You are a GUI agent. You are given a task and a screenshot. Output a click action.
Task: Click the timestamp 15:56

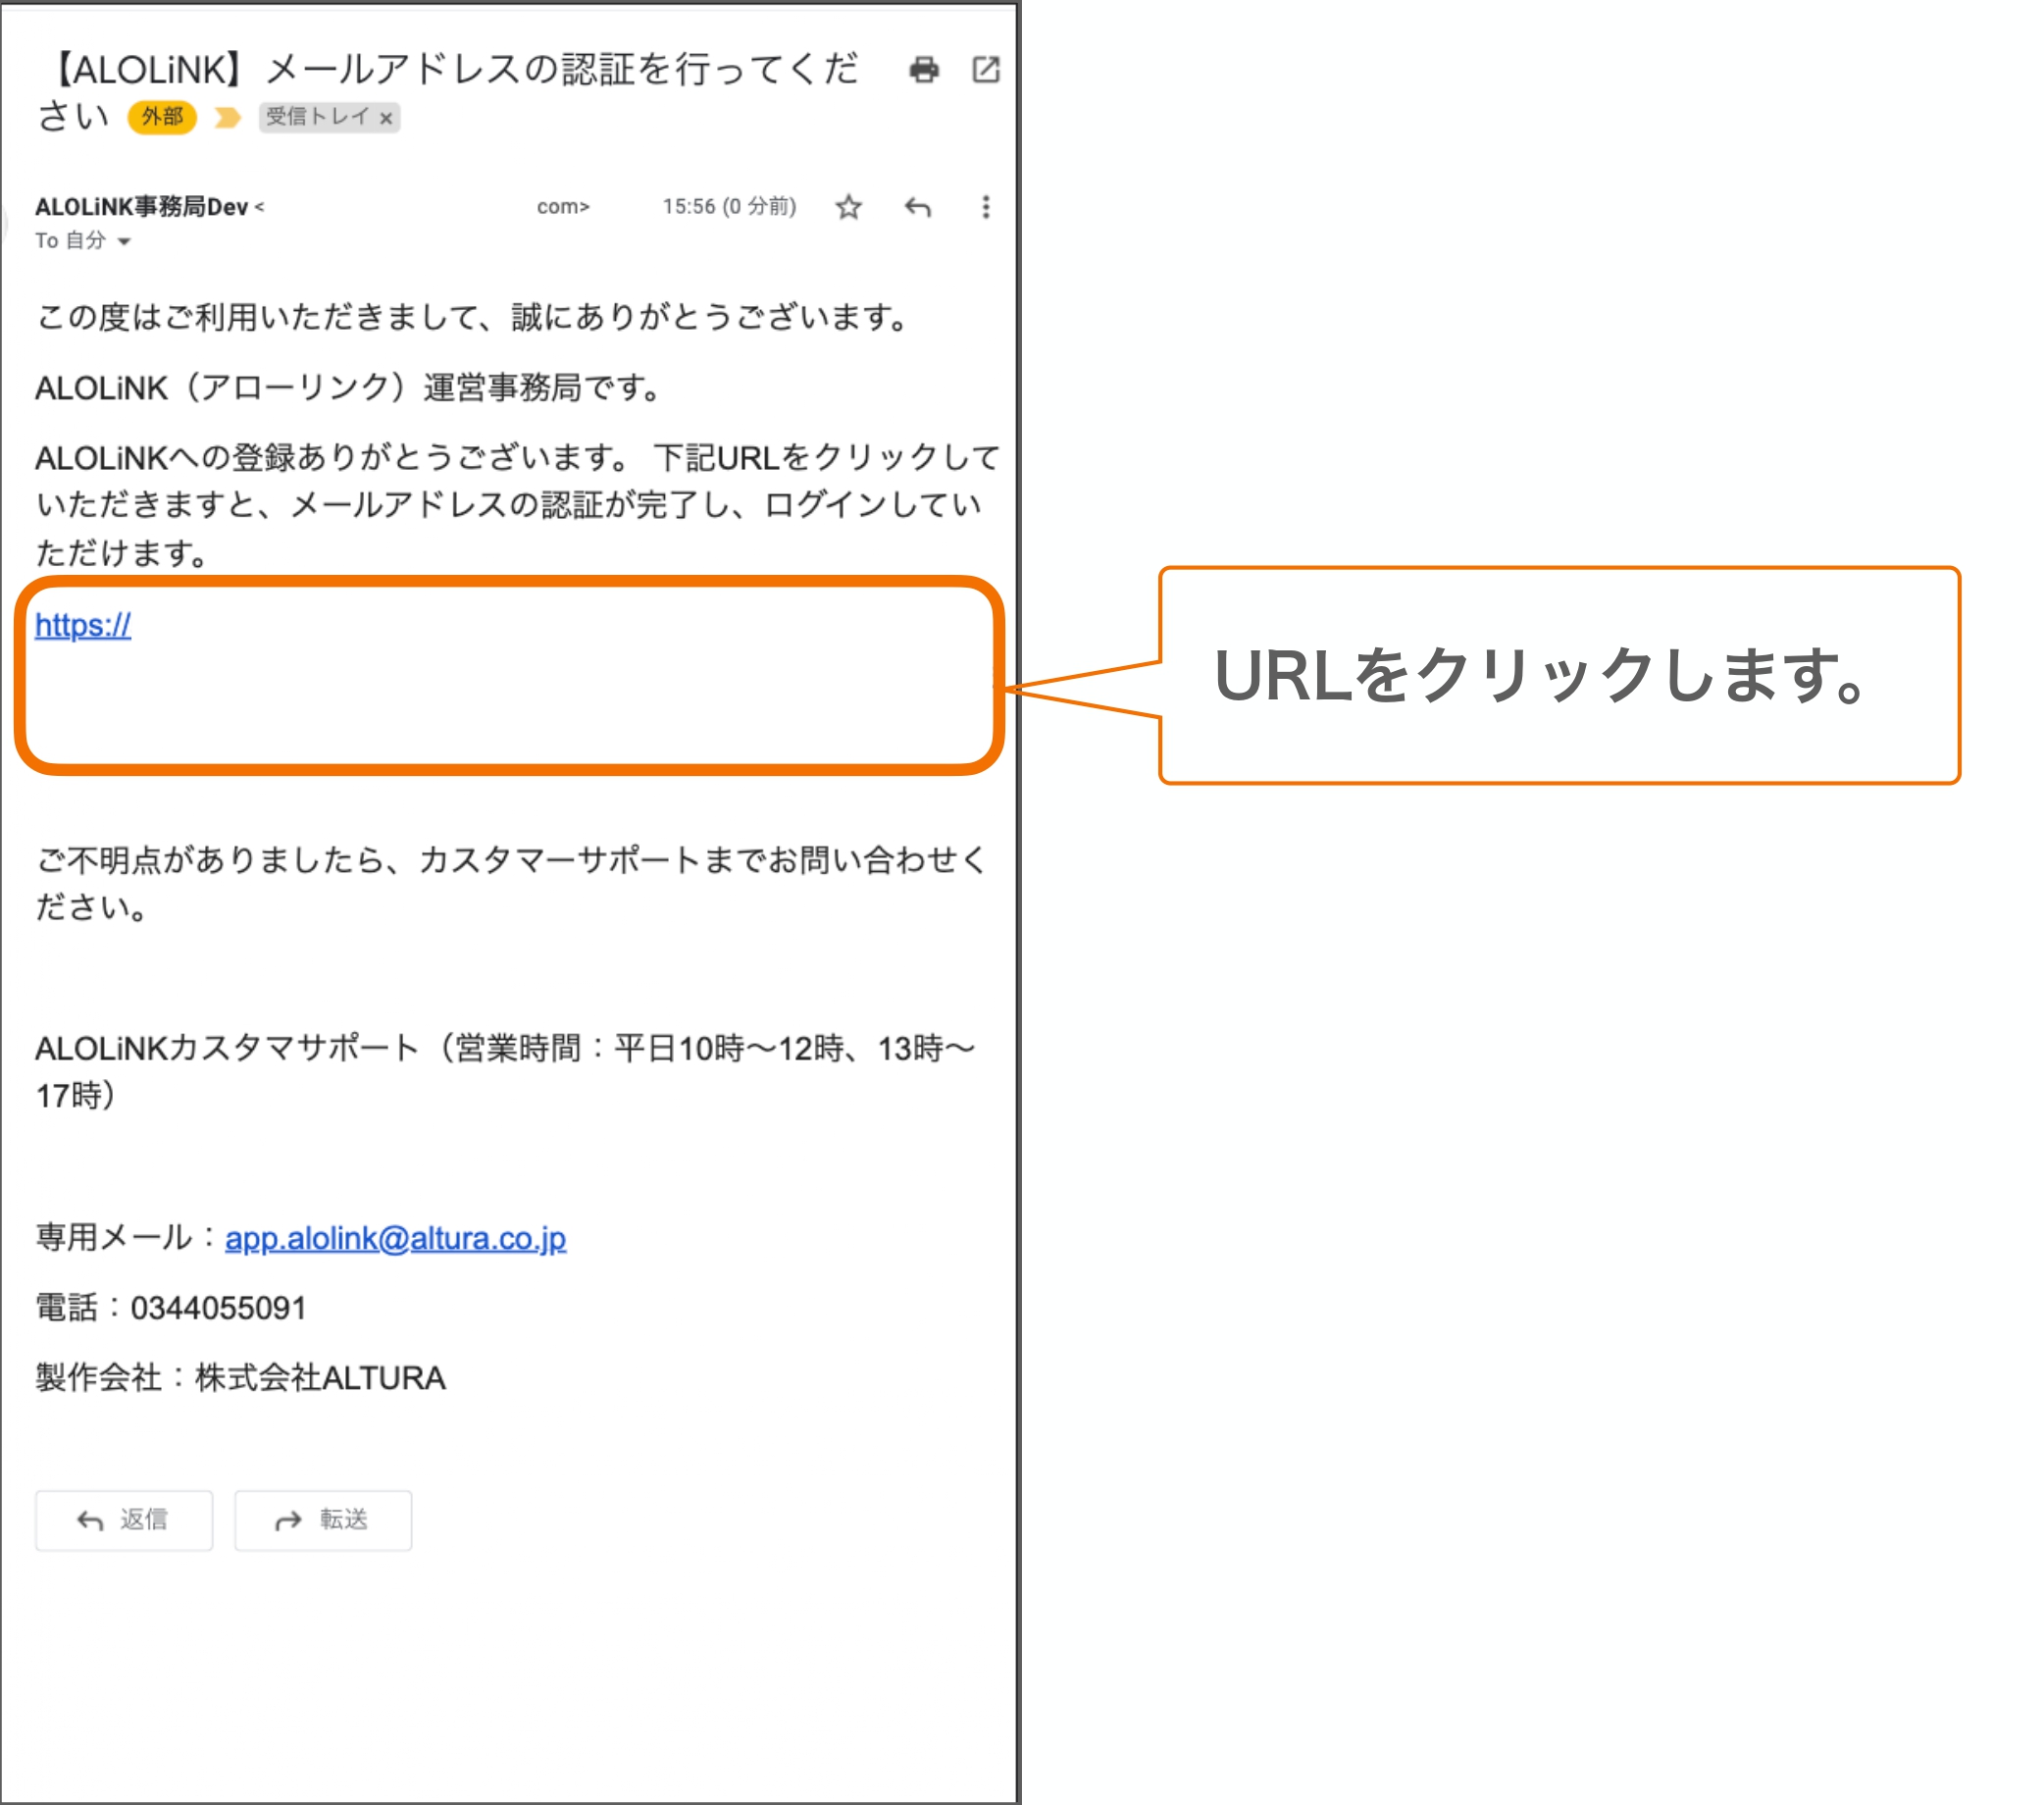pyautogui.click(x=689, y=207)
